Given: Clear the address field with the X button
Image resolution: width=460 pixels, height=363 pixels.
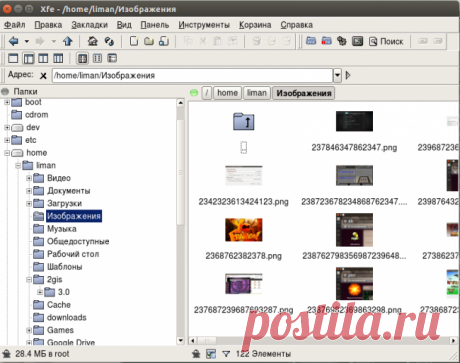Looking at the screenshot, I should (43, 76).
